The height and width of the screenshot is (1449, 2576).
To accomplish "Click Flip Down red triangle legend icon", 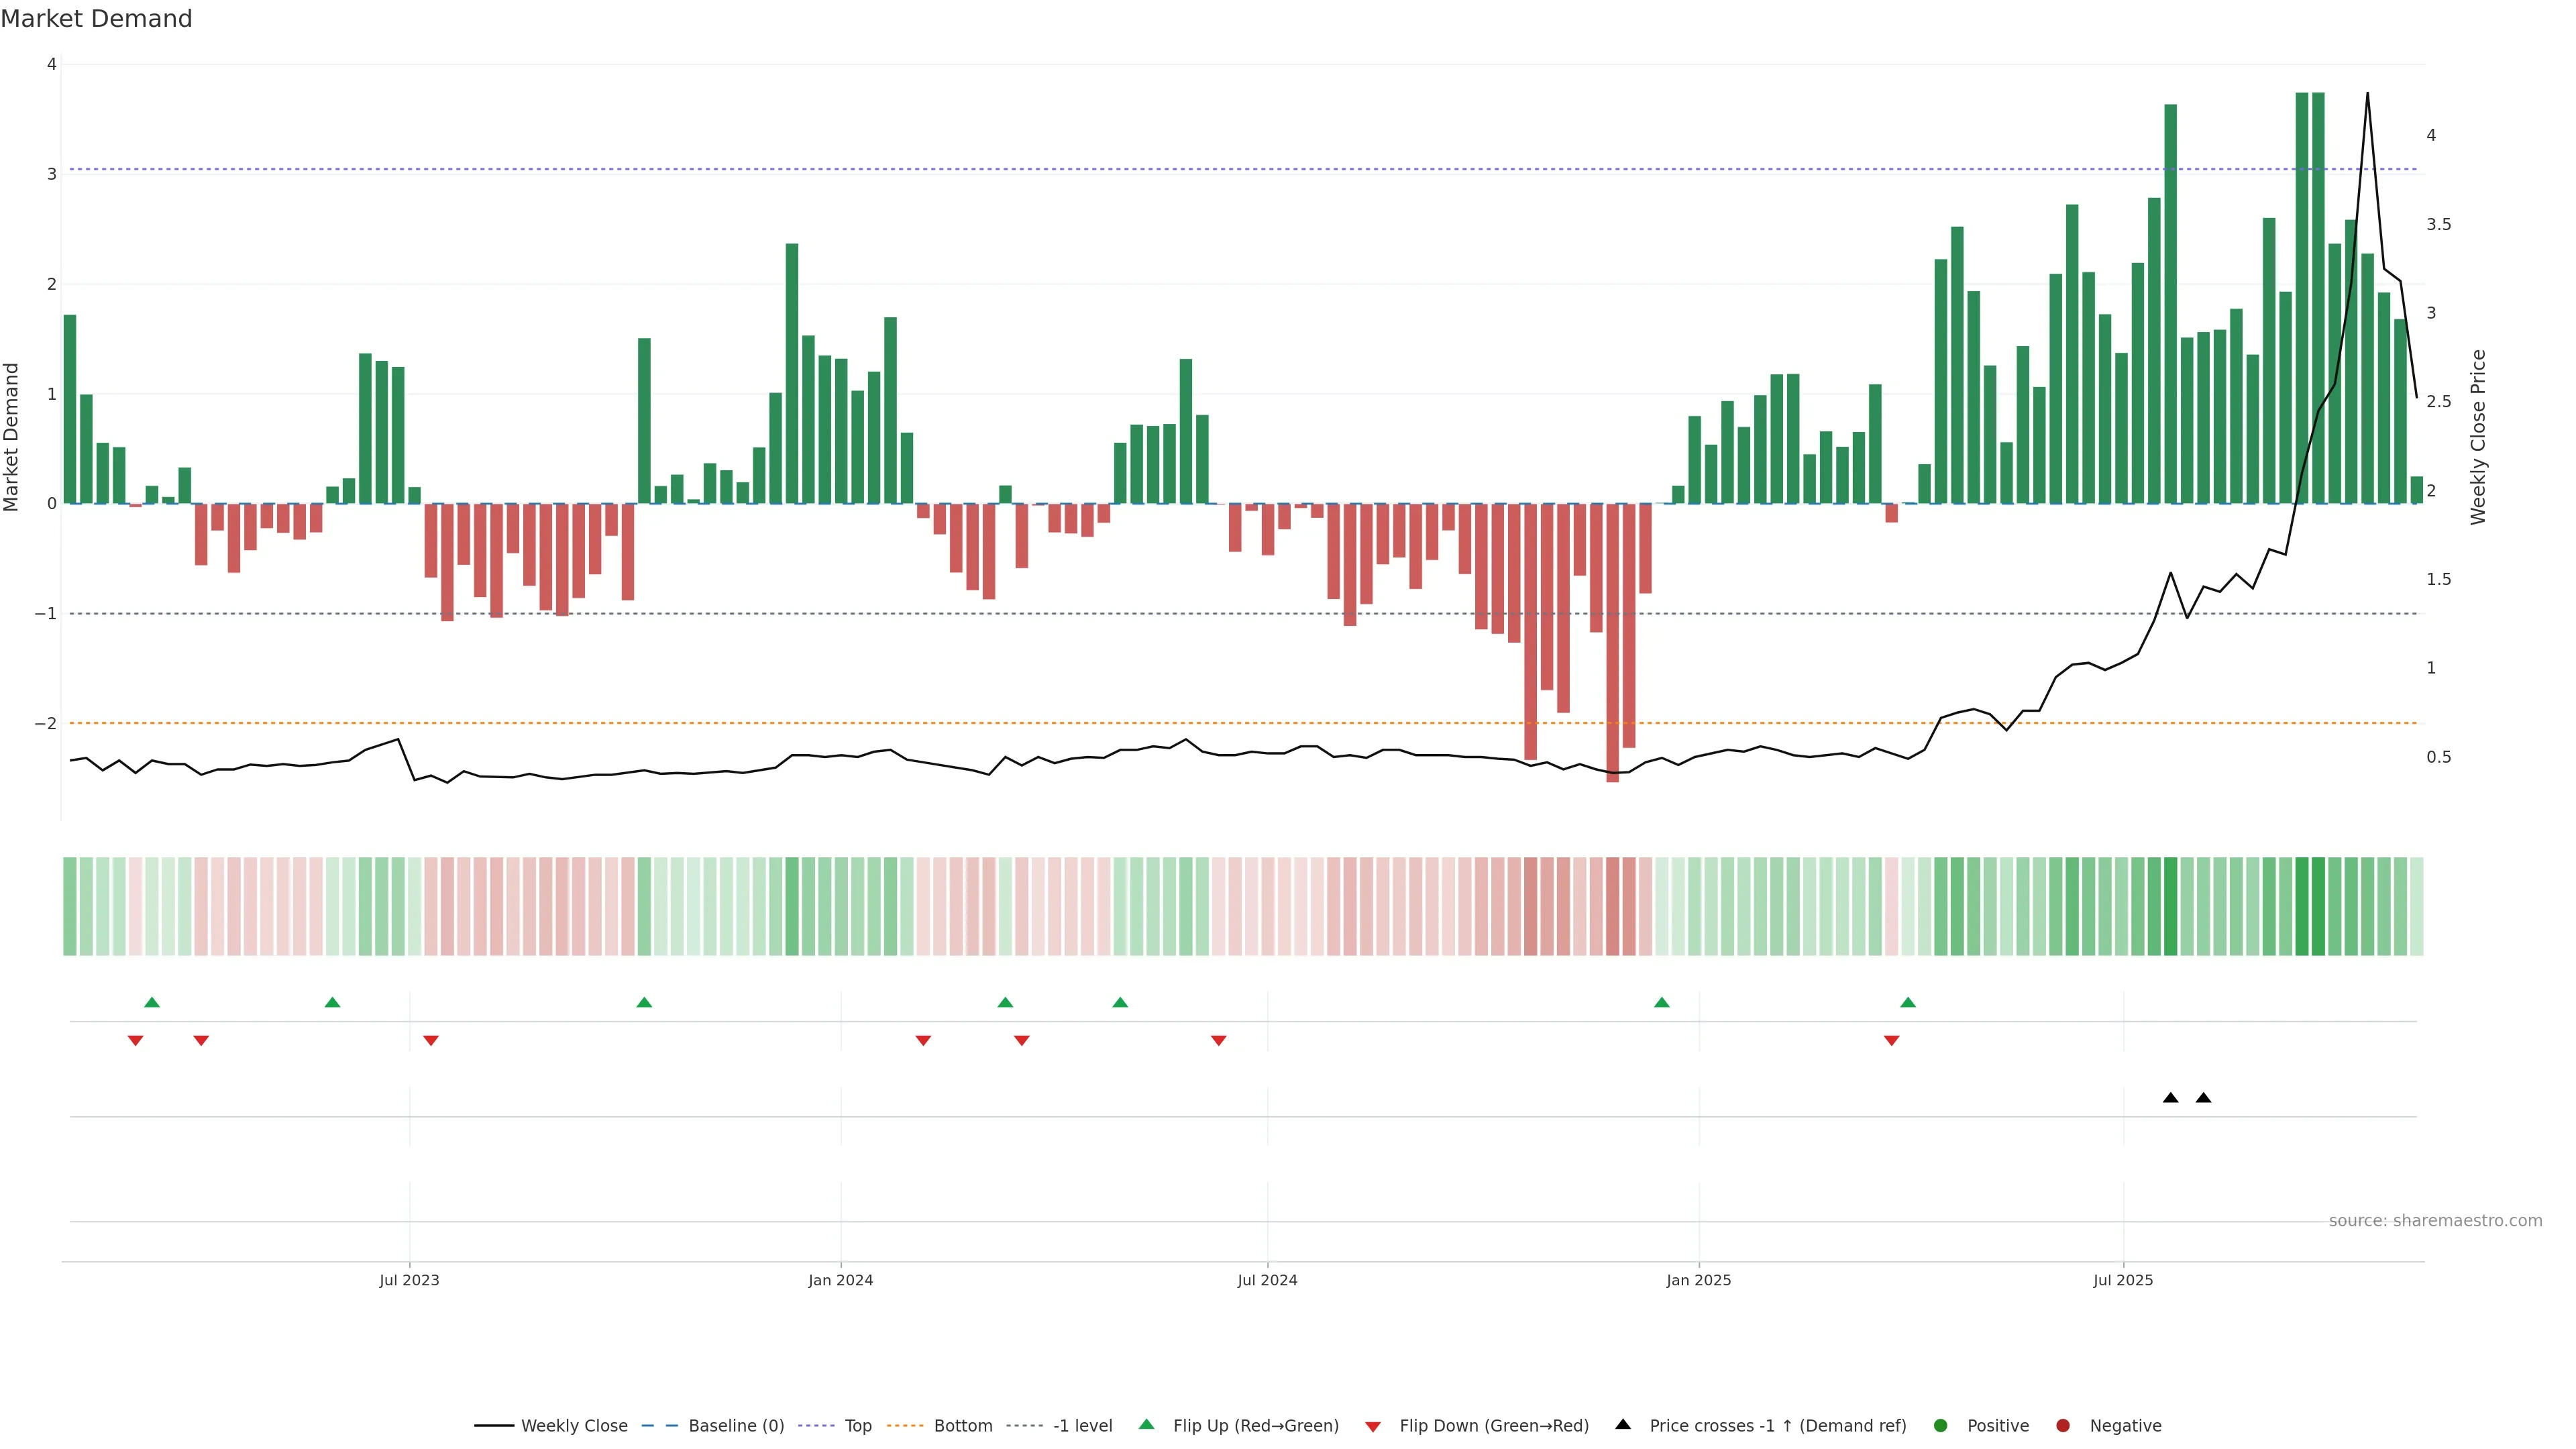I will [1373, 1426].
